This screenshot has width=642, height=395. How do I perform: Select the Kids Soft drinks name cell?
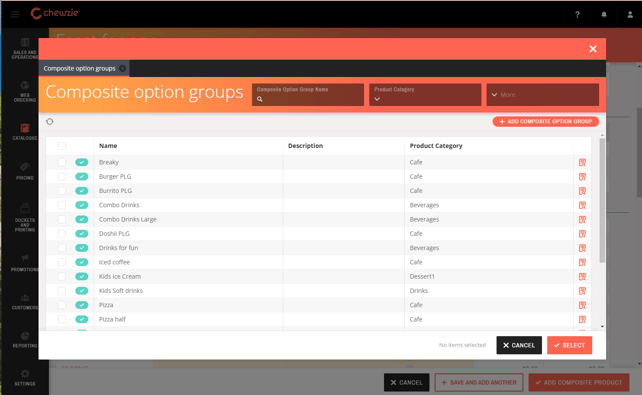121,291
